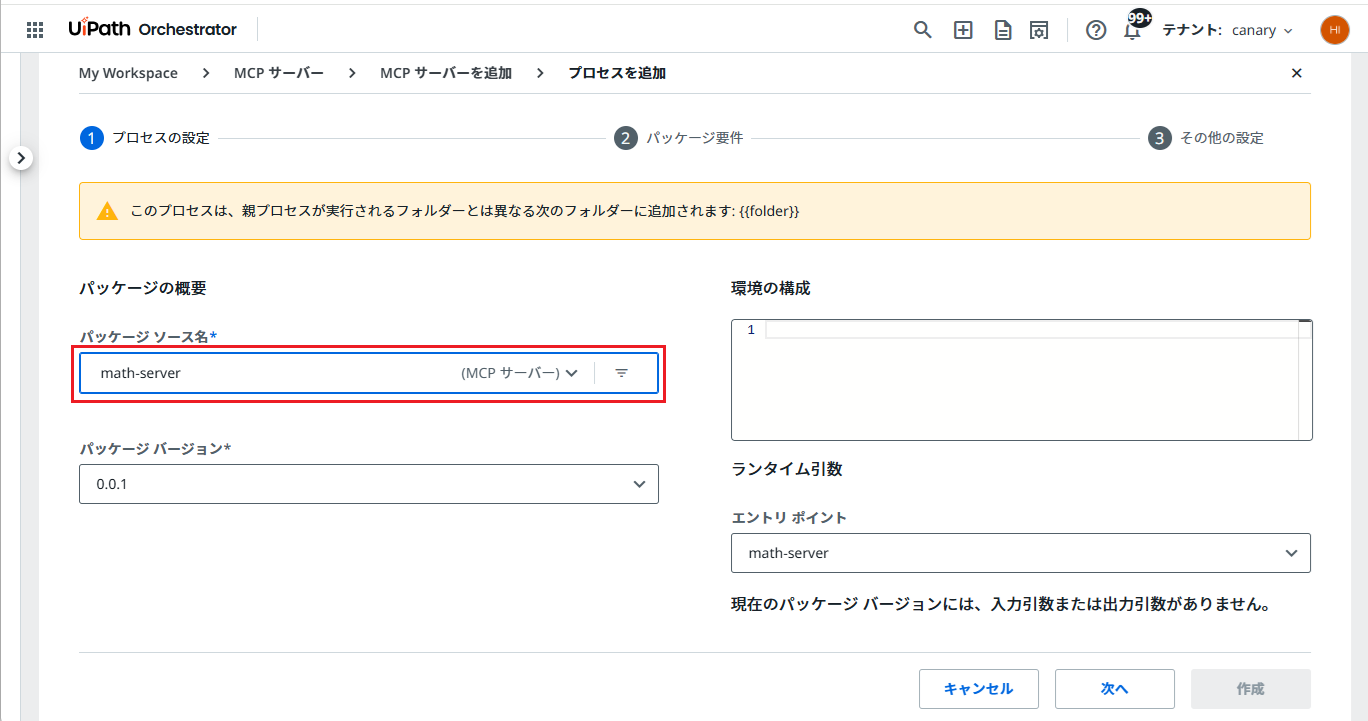Click the UiPath Orchestrator logo
The image size is (1368, 721).
pyautogui.click(x=153, y=29)
